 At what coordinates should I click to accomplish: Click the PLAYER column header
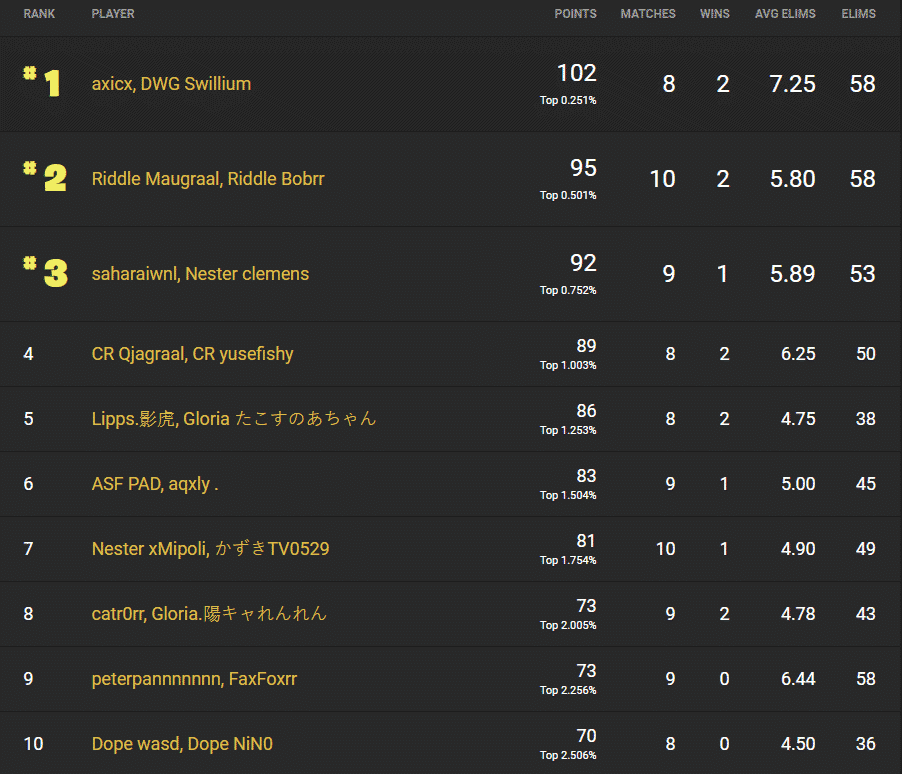click(x=113, y=14)
